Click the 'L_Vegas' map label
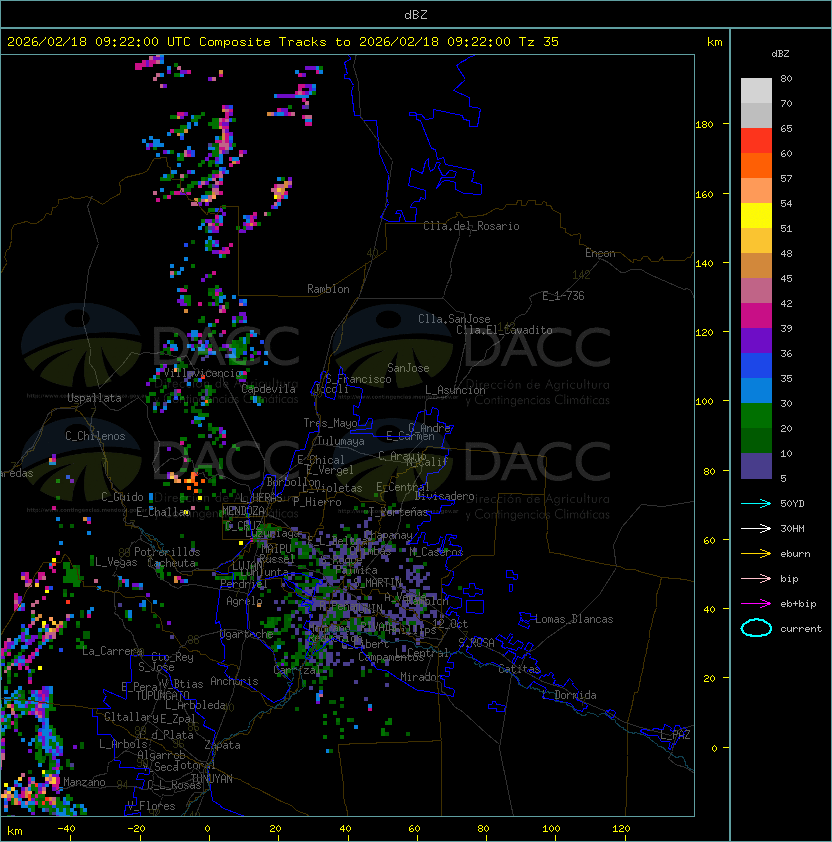The image size is (832, 842). point(116,562)
